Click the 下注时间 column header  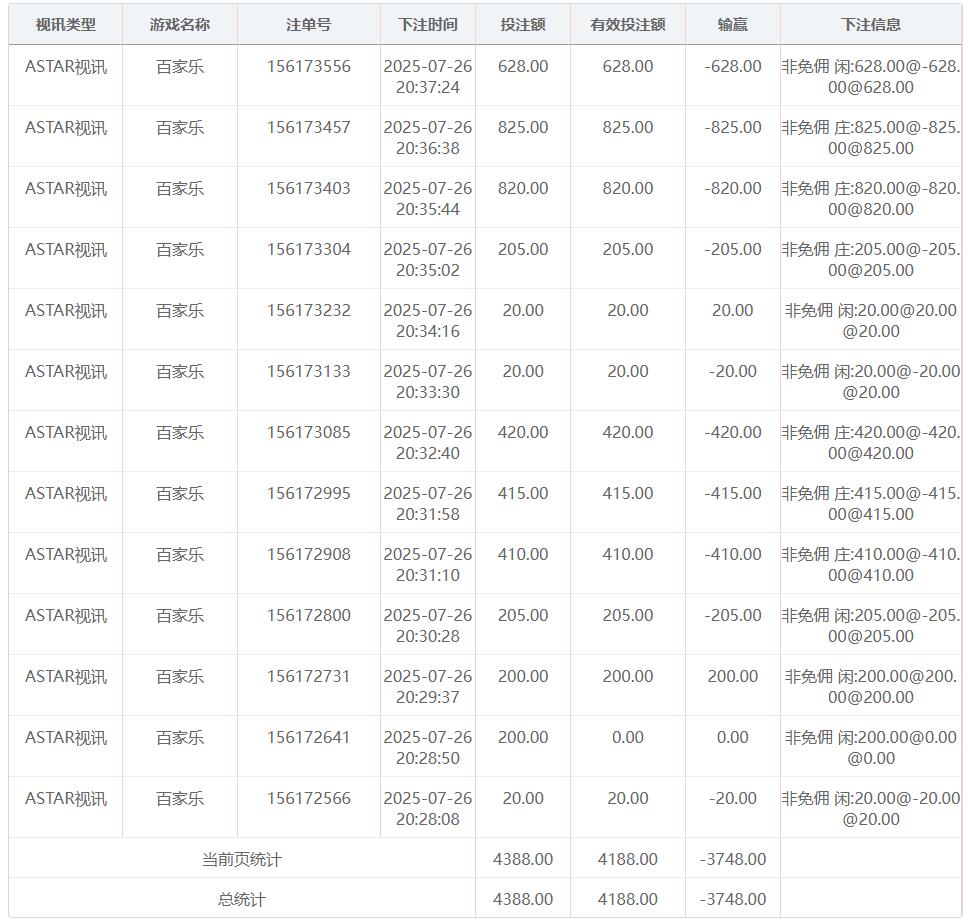click(427, 24)
